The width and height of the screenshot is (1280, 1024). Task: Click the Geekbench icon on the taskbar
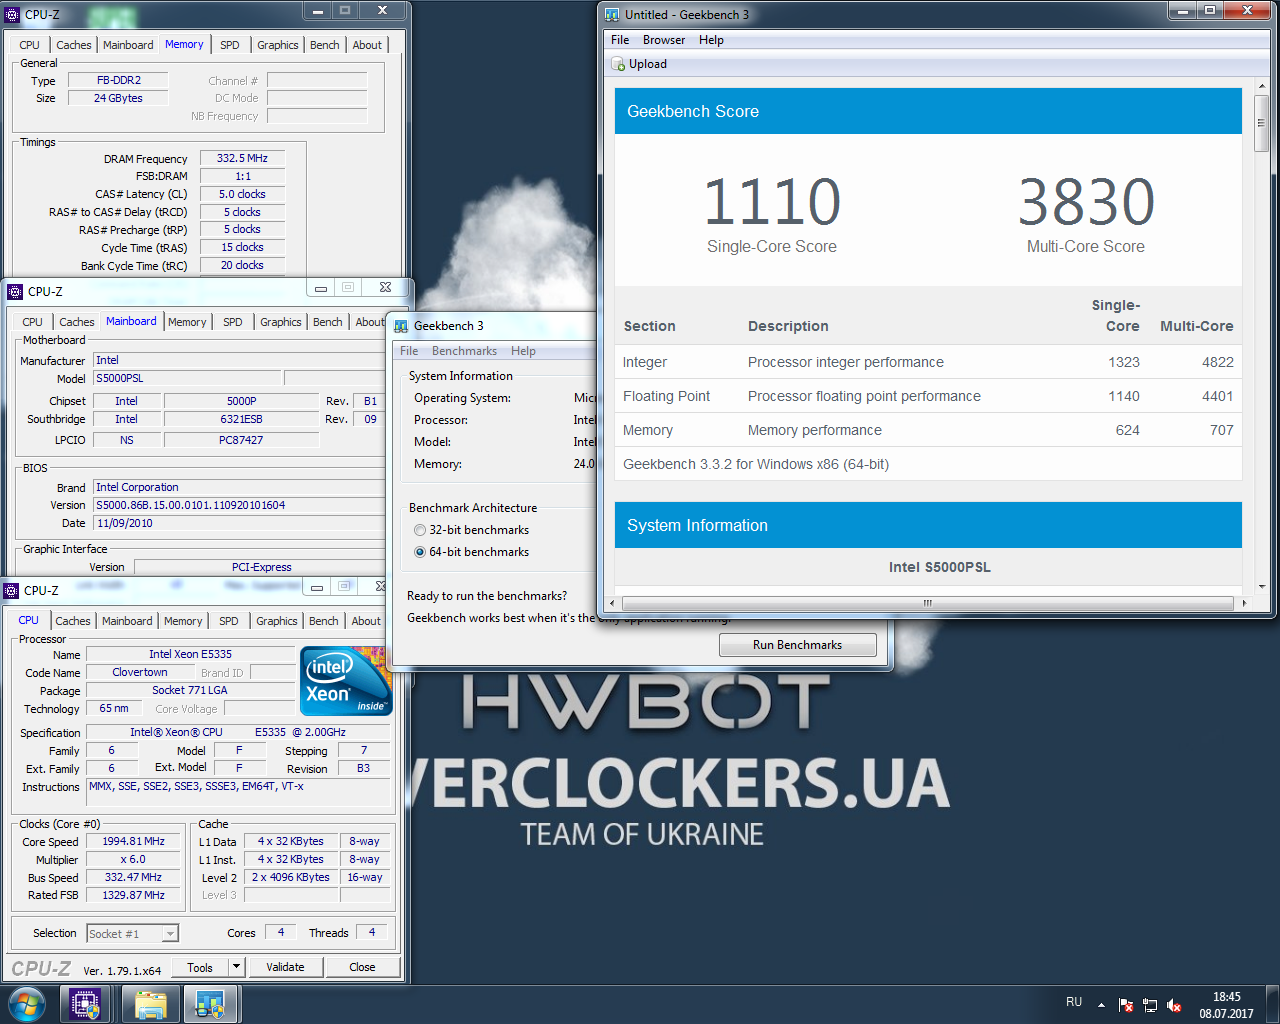(210, 1004)
